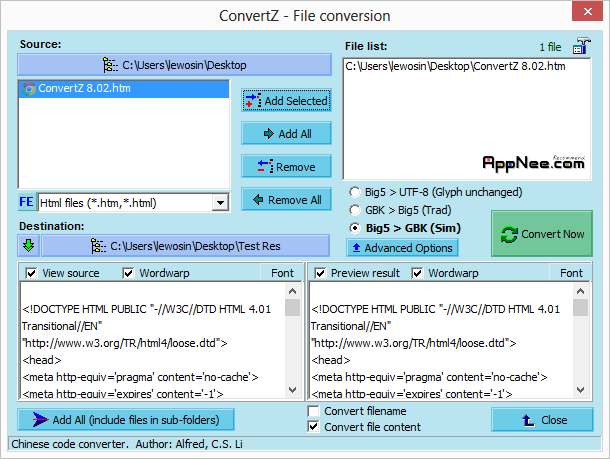Viewport: 610px width, 459px height.
Task: Open the Html files filter dropdown
Action: (x=220, y=203)
